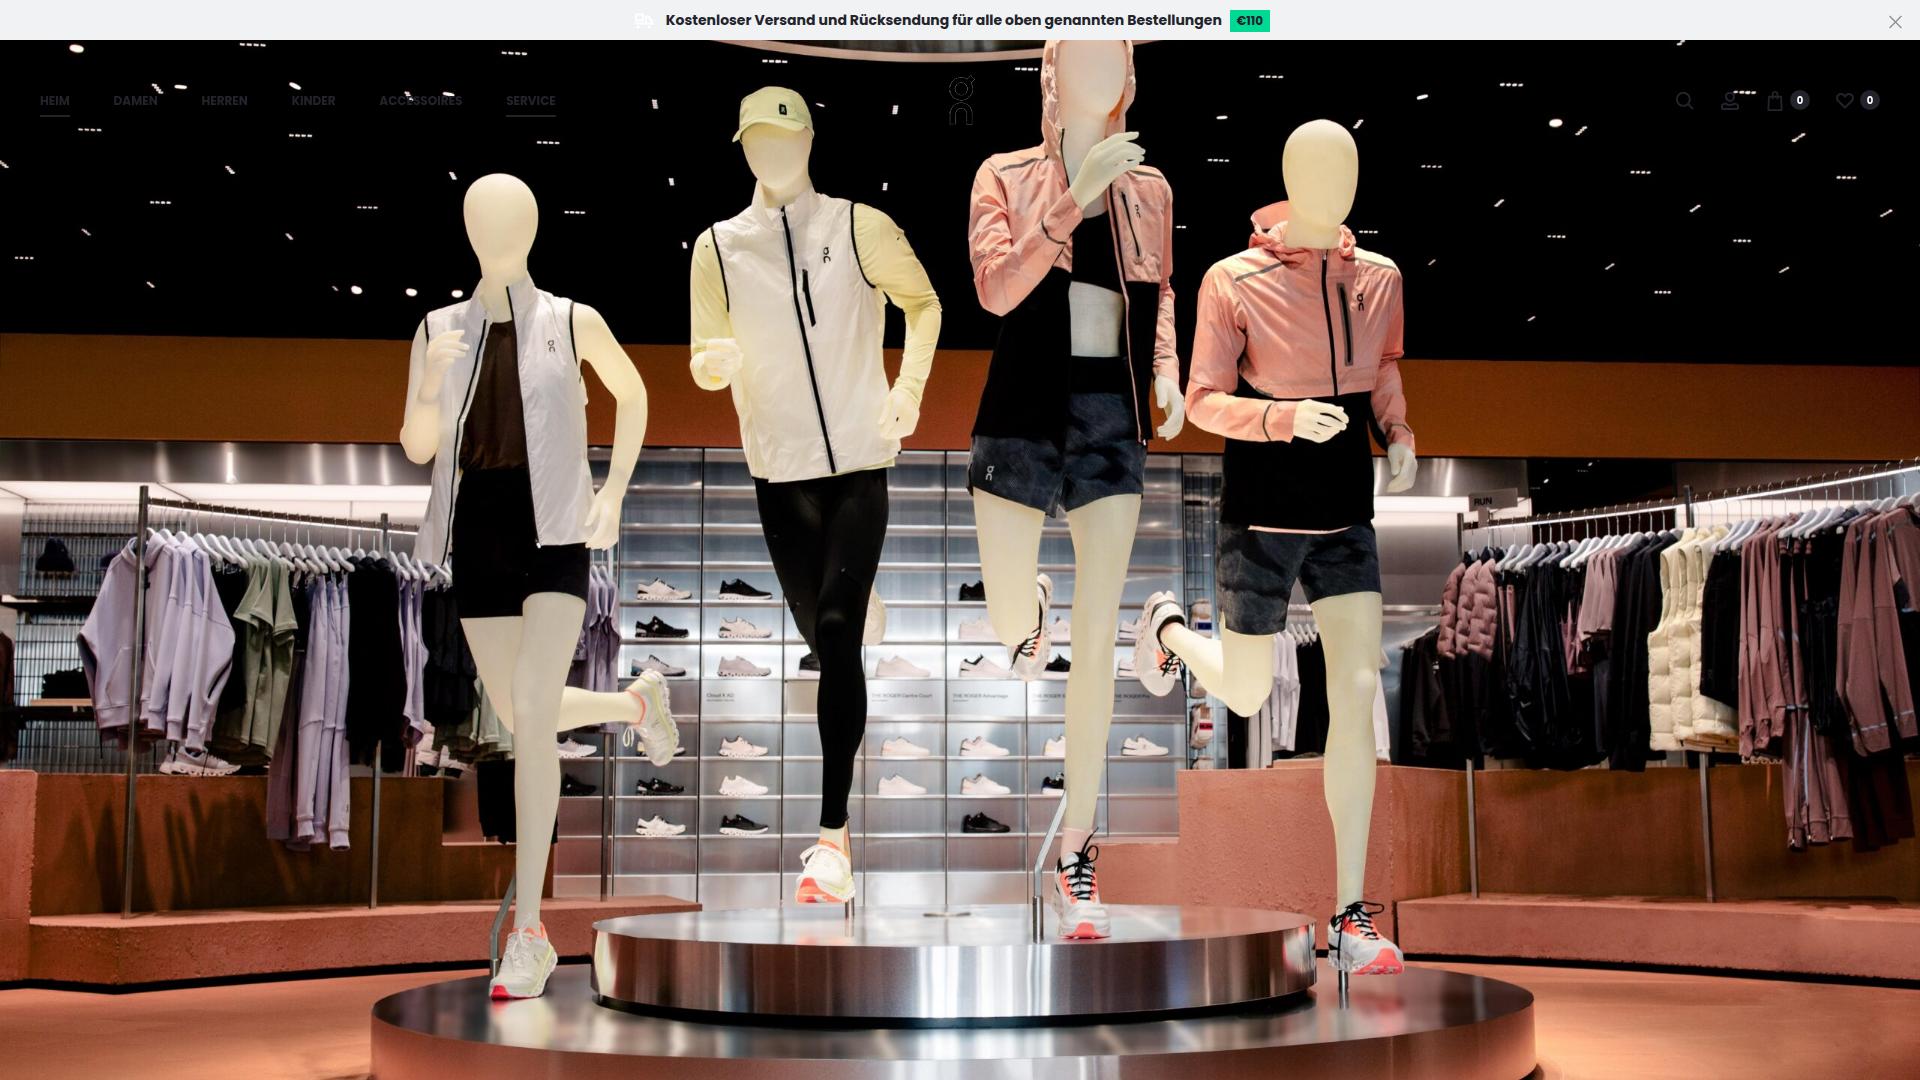Open the KINDER menu
This screenshot has height=1080, width=1920.
[x=313, y=101]
